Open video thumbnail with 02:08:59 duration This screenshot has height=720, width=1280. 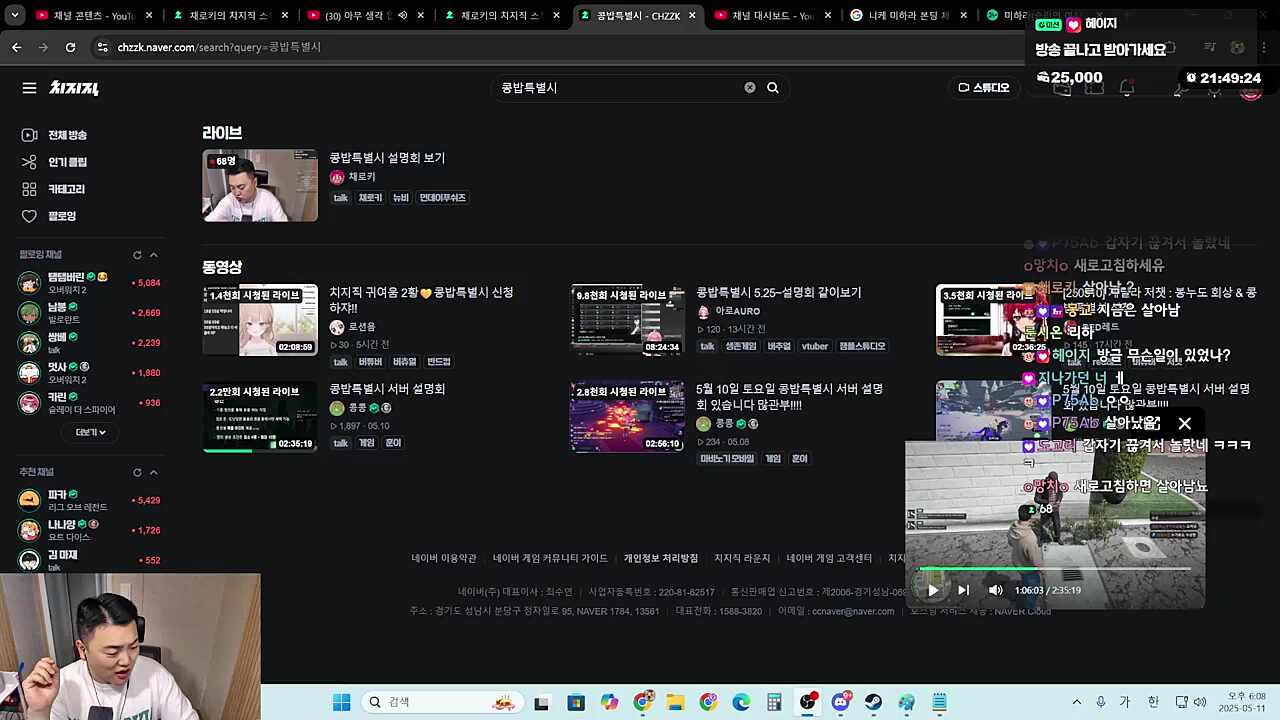click(260, 320)
